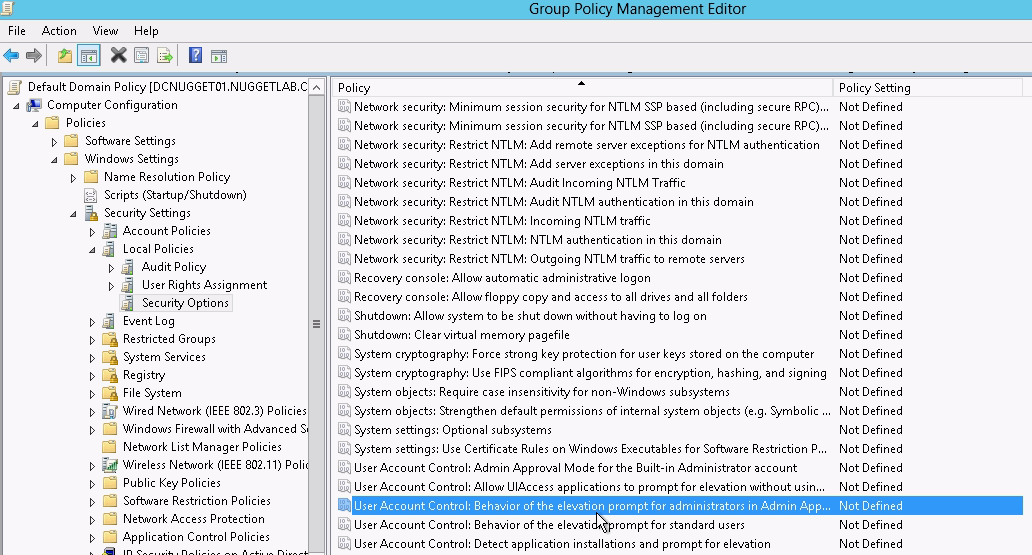Screen dimensions: 1032x555
Task: Select 'System cryptography: Use FIPS compliant algorithms' policy
Action: 590,373
